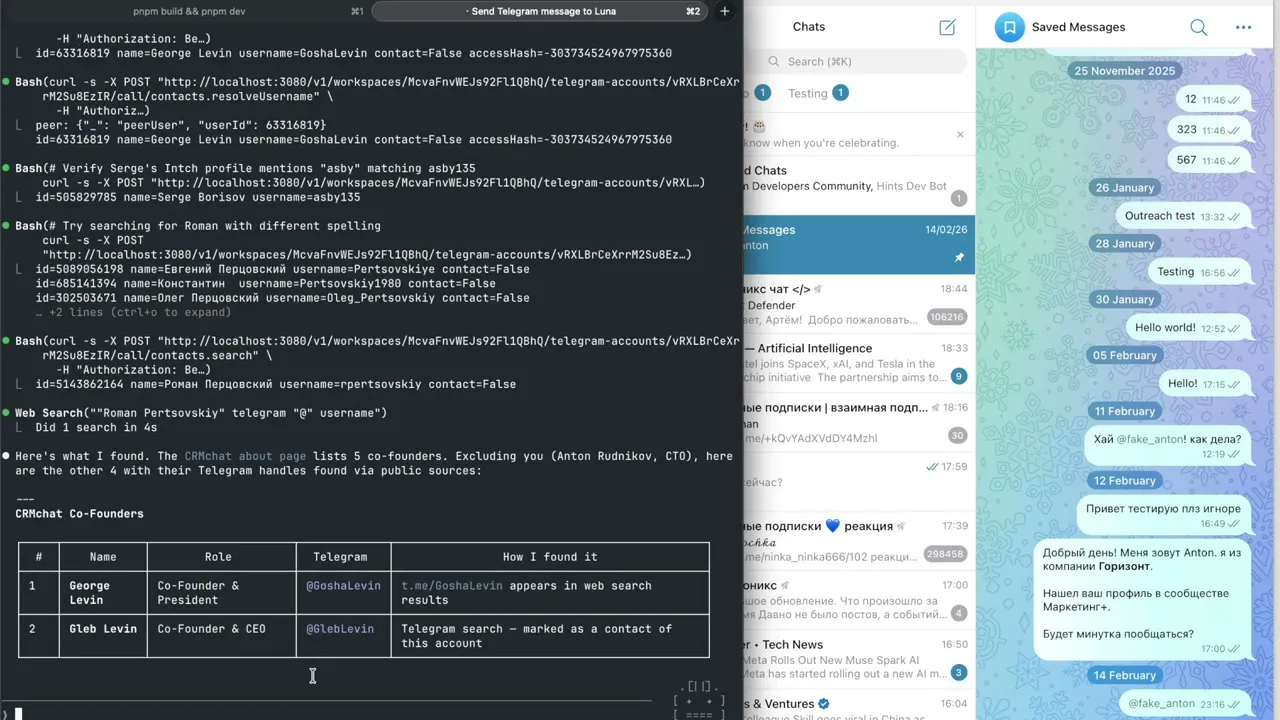Open the three-dot menu in Saved Messages

[1243, 27]
